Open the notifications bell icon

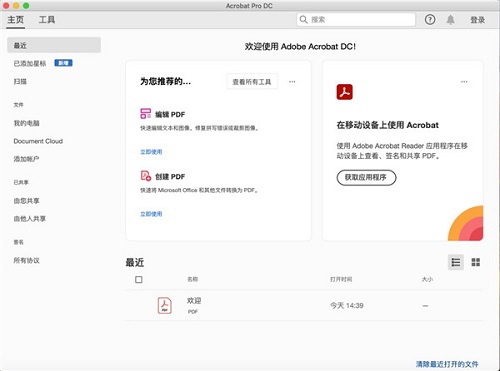(x=450, y=20)
